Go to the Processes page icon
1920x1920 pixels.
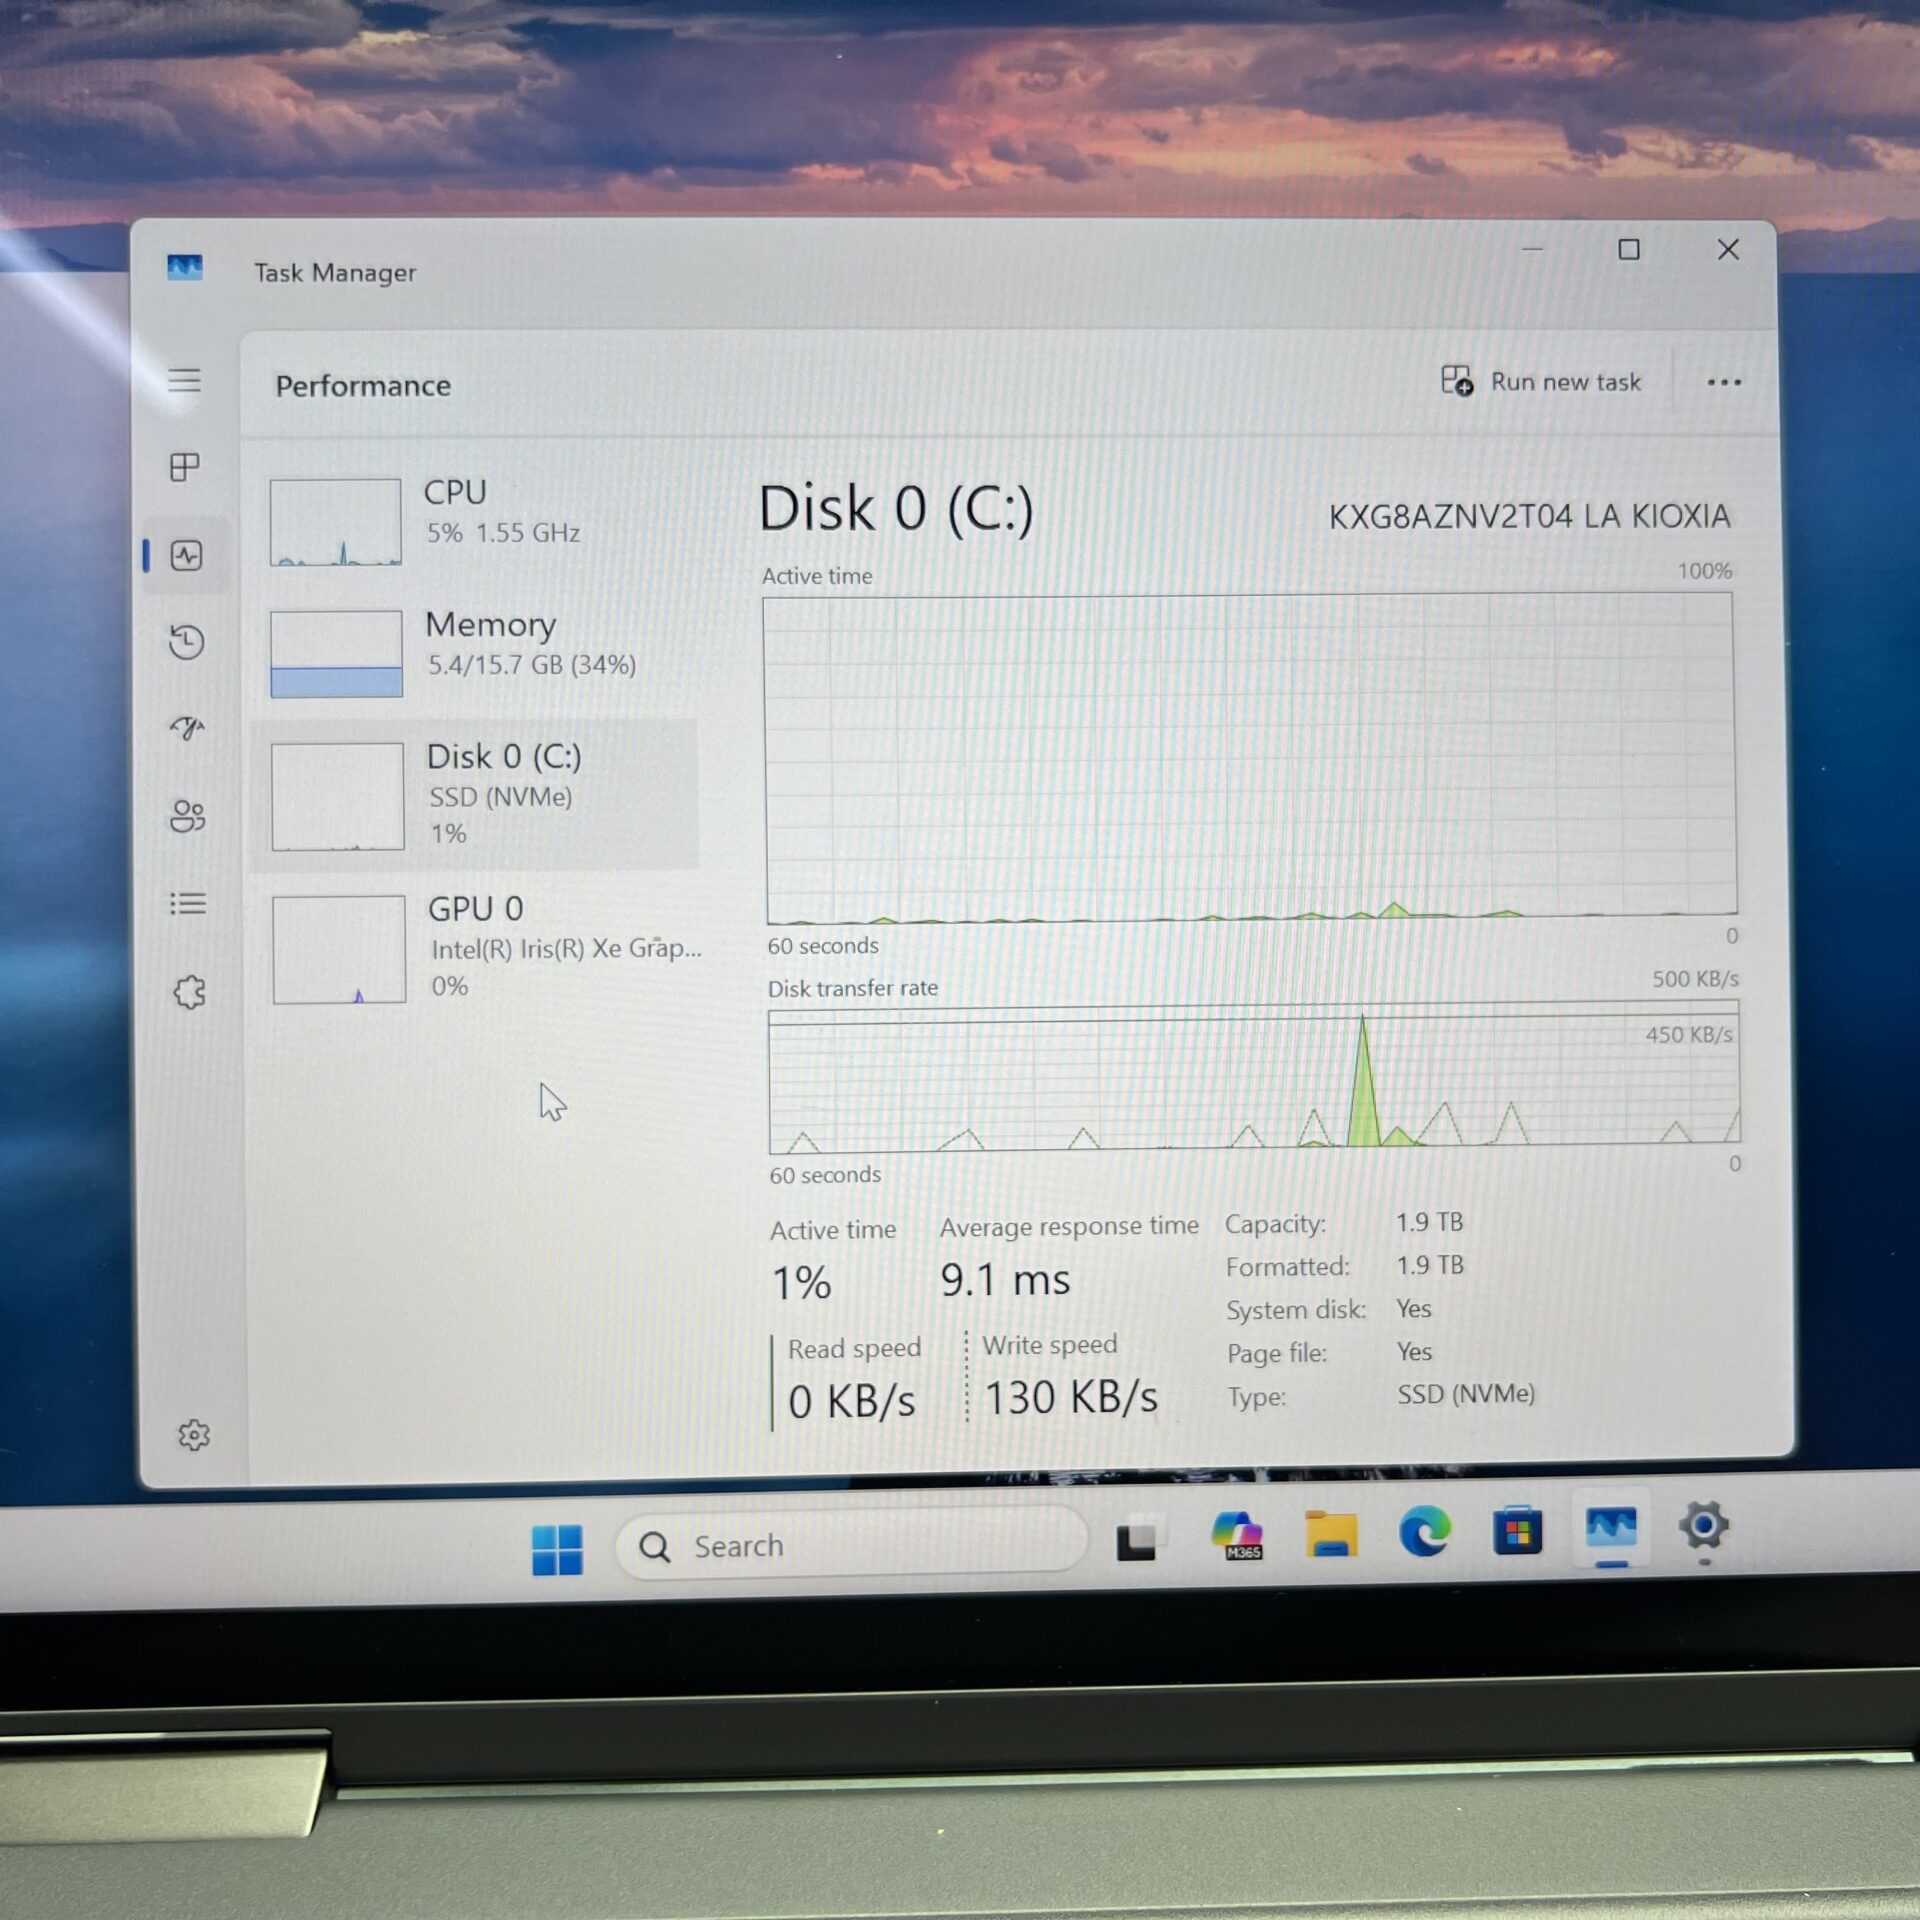click(185, 467)
